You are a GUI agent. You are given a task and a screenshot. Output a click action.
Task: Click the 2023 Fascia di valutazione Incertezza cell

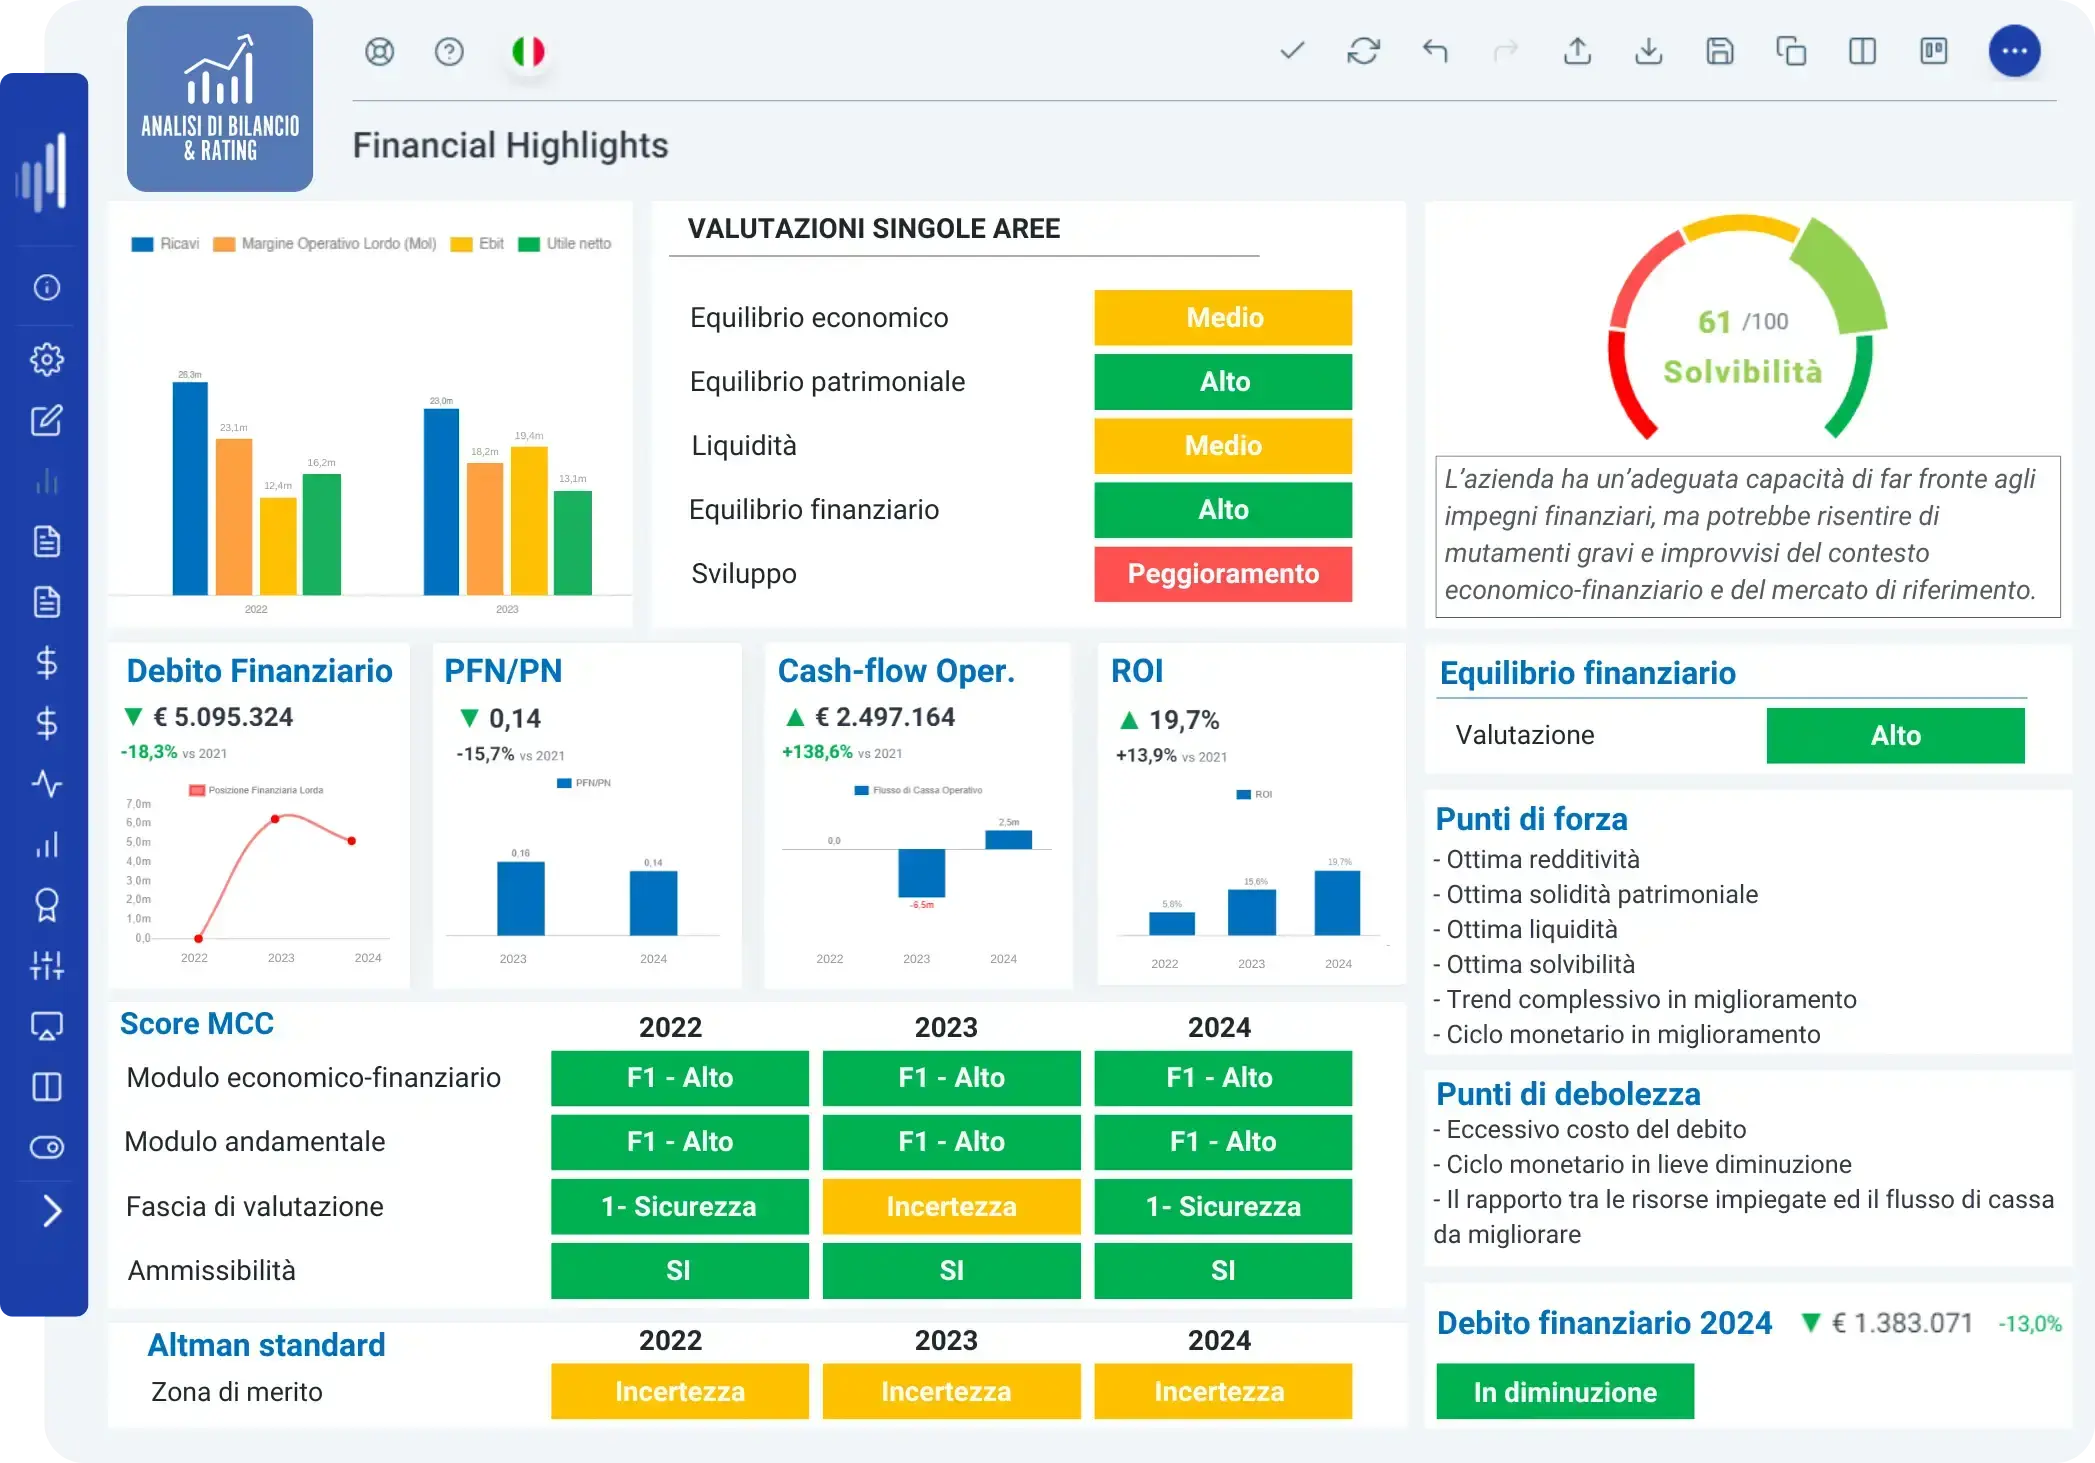951,1206
